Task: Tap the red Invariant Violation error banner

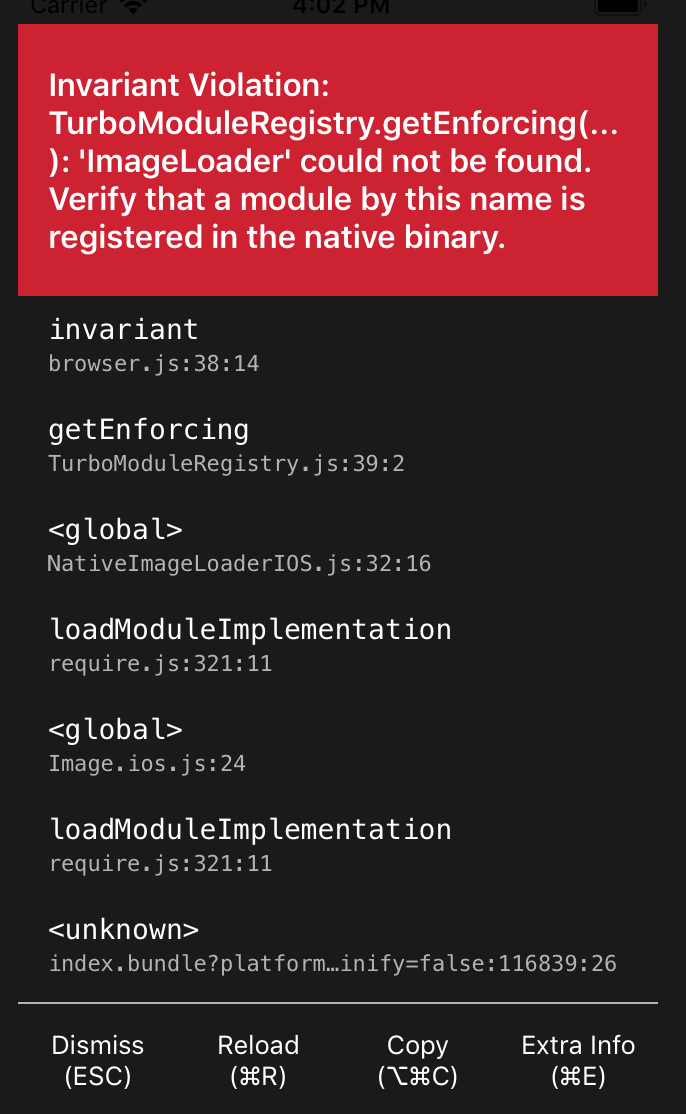Action: pyautogui.click(x=338, y=160)
